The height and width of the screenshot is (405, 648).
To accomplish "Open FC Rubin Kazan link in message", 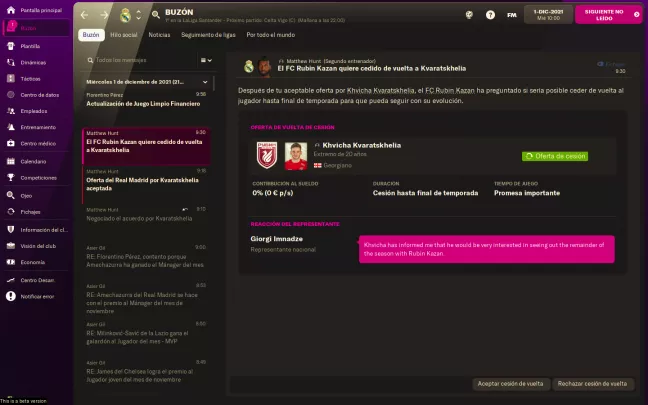I will 450,91.
